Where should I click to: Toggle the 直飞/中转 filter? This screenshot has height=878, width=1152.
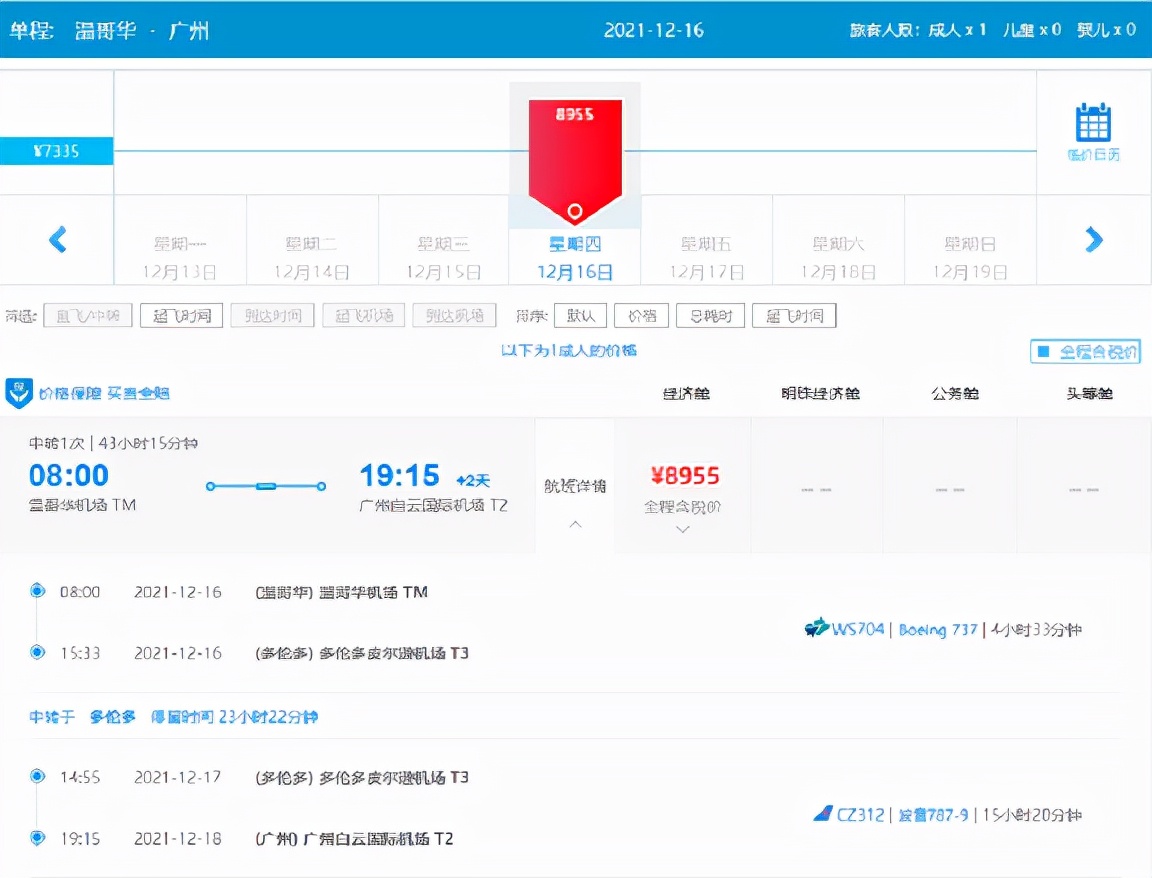pos(87,315)
